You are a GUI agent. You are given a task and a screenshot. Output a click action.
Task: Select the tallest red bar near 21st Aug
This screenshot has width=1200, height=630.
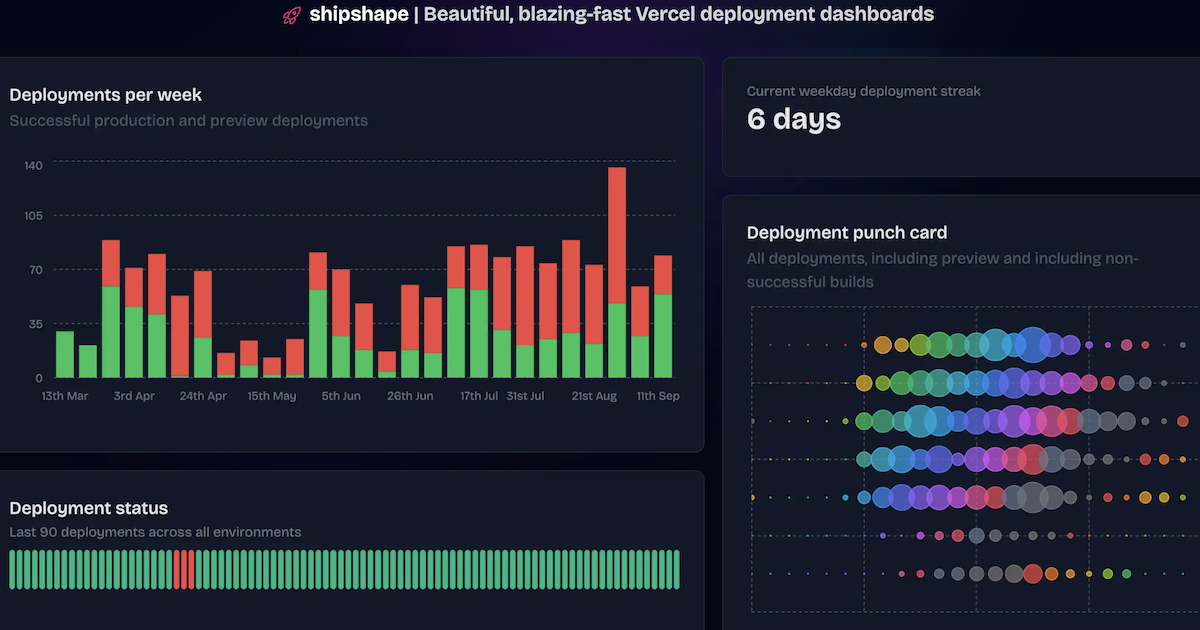point(620,230)
